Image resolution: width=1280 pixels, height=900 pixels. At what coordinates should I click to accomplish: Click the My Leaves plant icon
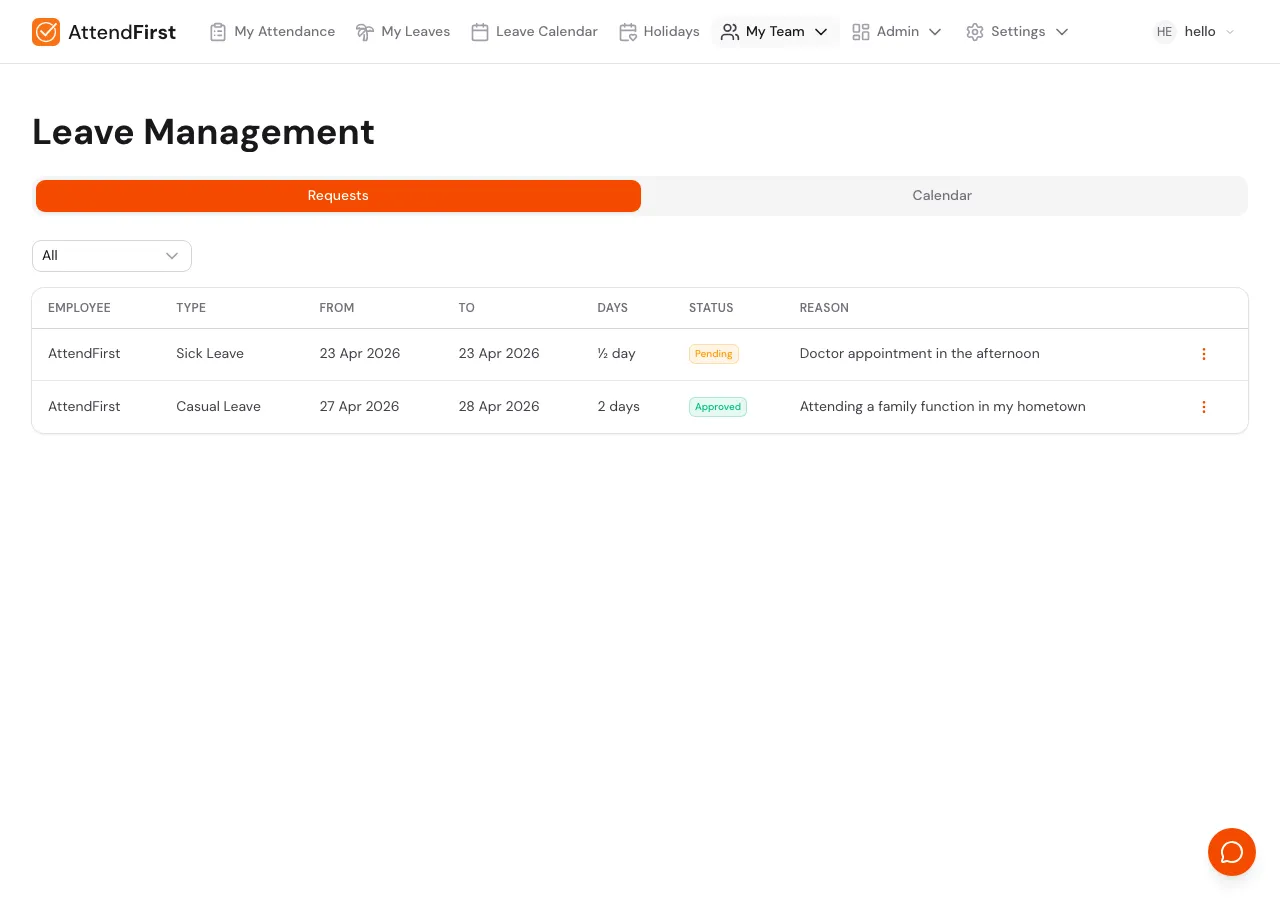365,31
